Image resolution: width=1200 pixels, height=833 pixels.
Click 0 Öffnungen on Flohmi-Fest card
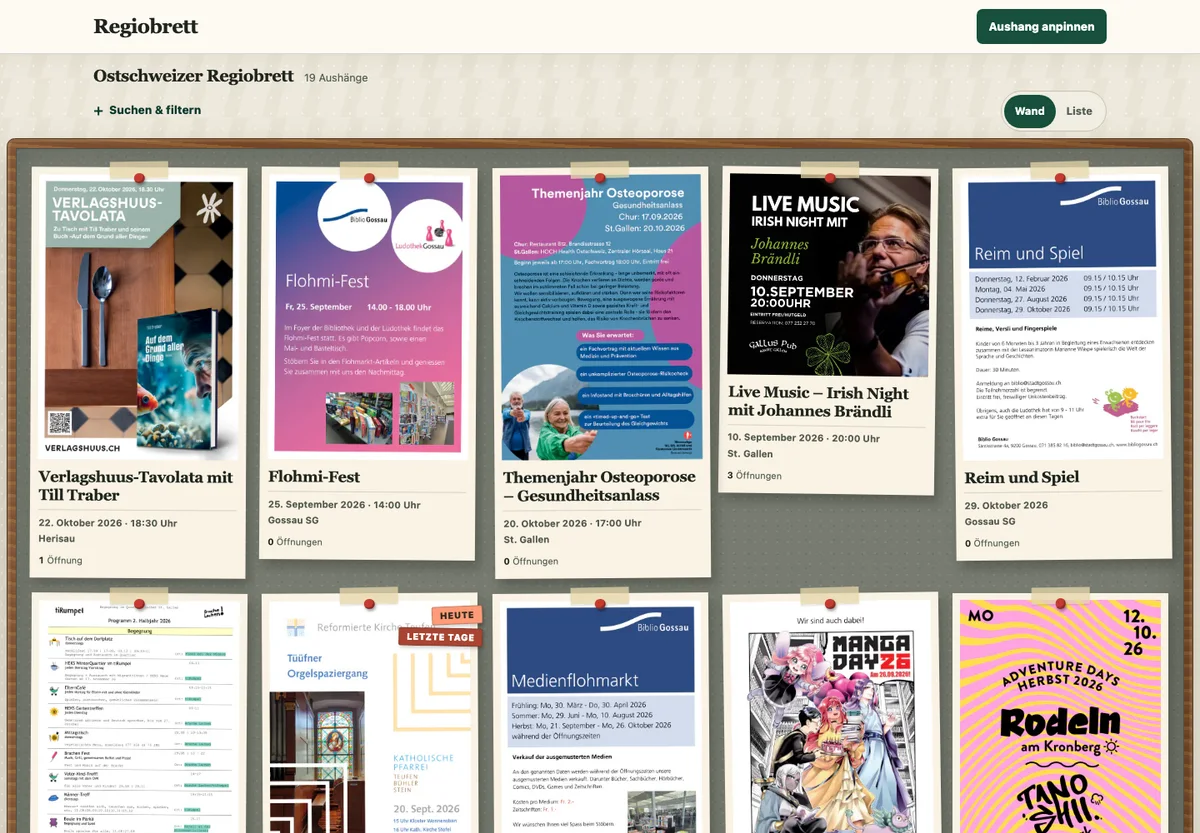coord(295,542)
